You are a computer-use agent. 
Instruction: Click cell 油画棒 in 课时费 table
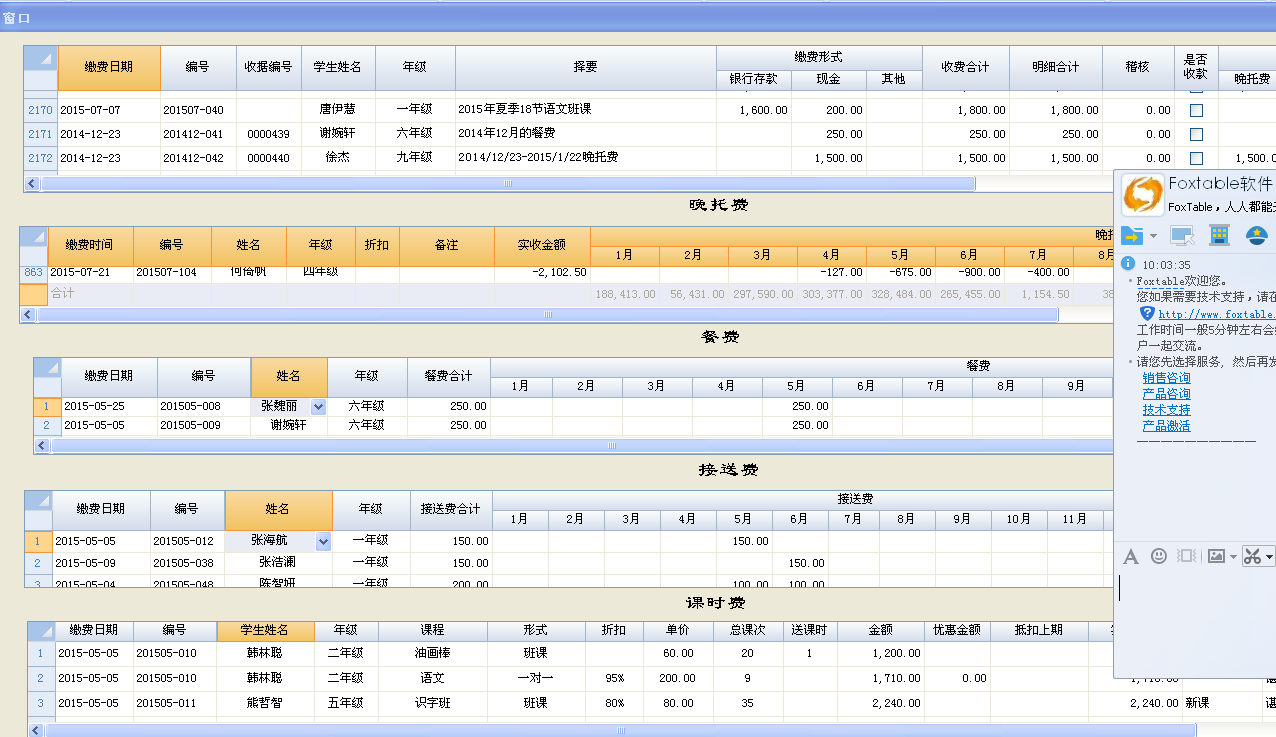point(432,653)
